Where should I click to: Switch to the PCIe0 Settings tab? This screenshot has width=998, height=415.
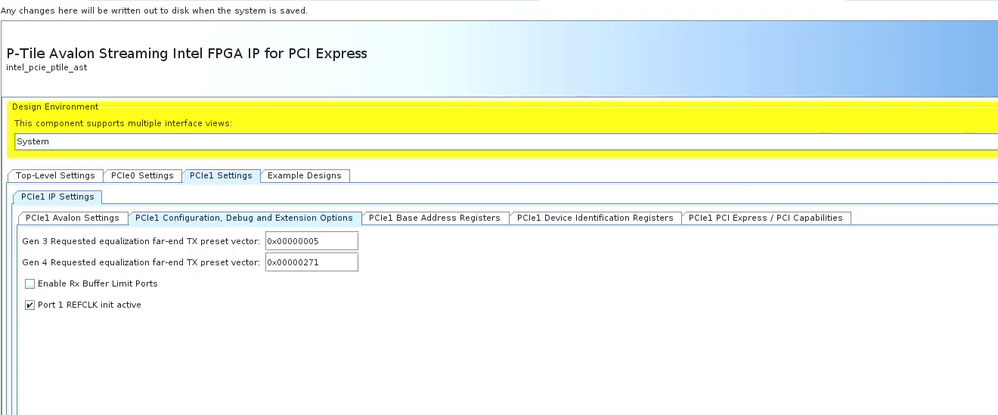click(x=142, y=176)
